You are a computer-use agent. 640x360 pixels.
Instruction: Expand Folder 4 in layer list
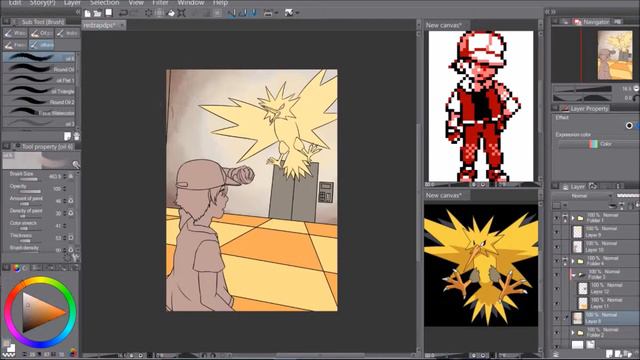pos(573,261)
